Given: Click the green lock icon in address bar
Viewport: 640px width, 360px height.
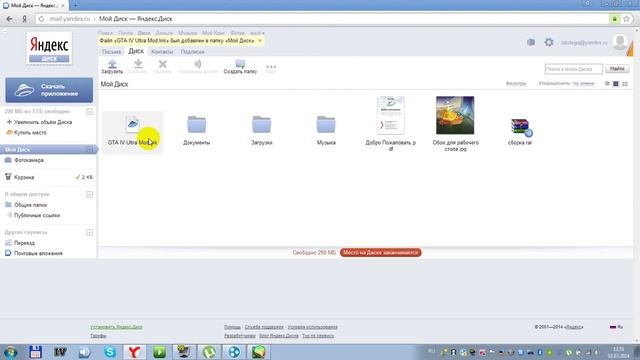Looking at the screenshot, I should click(615, 19).
